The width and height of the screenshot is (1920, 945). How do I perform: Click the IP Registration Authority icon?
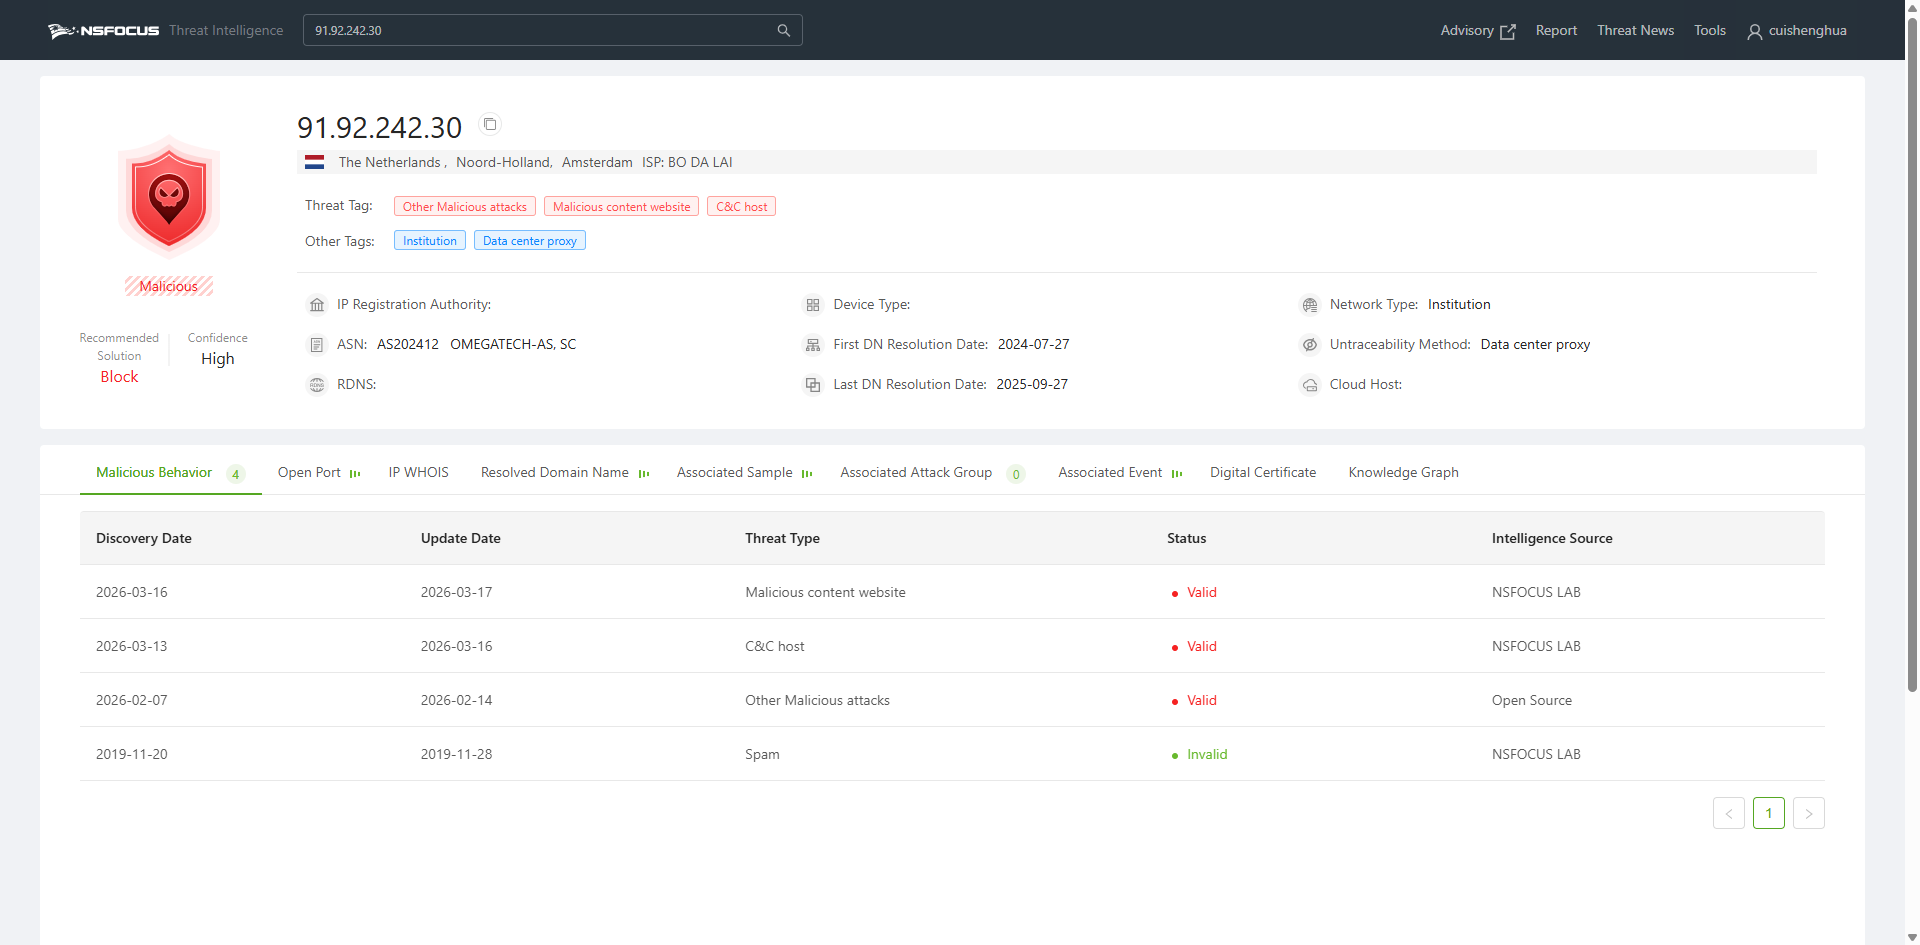click(x=317, y=305)
